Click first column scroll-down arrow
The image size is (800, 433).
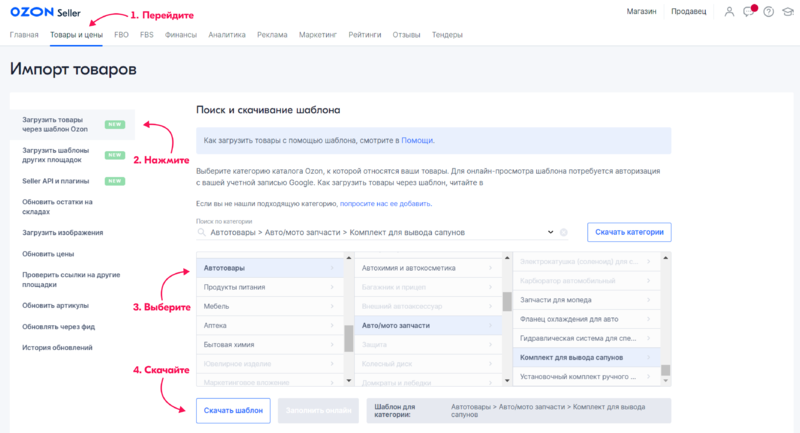pyautogui.click(x=349, y=380)
